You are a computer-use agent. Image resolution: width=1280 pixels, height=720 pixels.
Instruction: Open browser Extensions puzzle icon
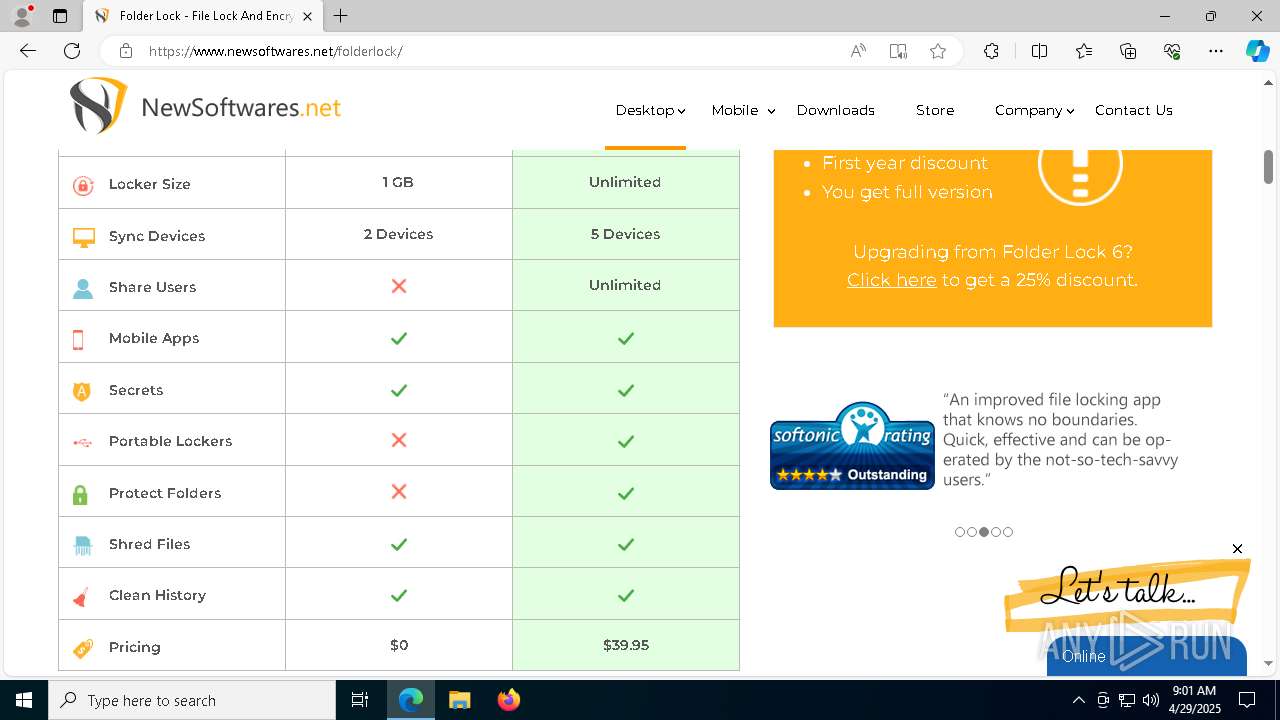pyautogui.click(x=991, y=51)
